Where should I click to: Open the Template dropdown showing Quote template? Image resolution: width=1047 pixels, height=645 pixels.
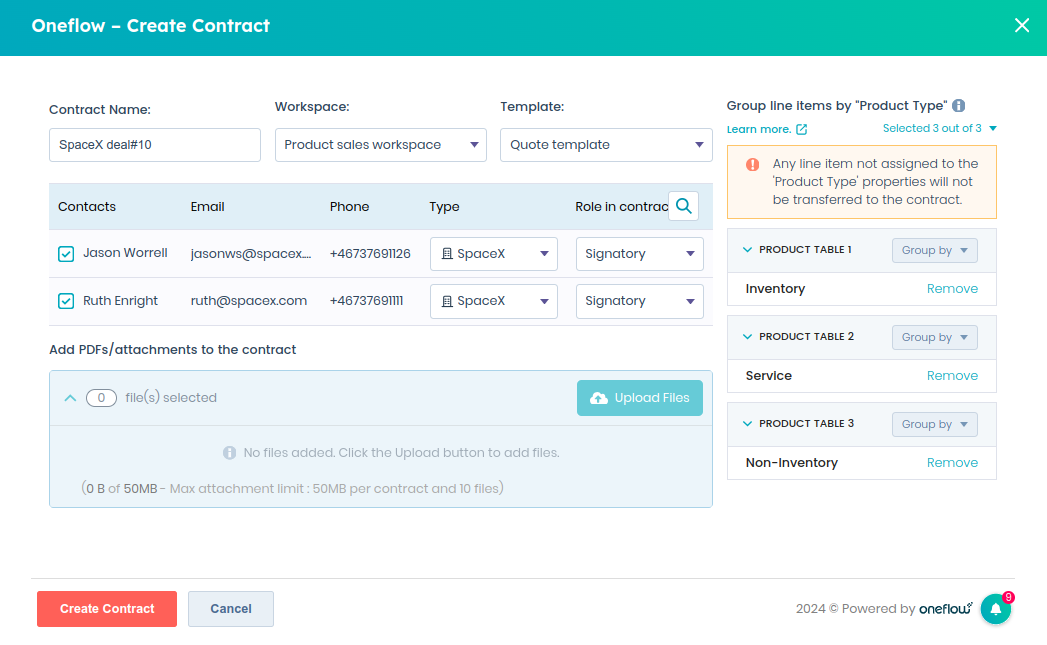pyautogui.click(x=606, y=145)
